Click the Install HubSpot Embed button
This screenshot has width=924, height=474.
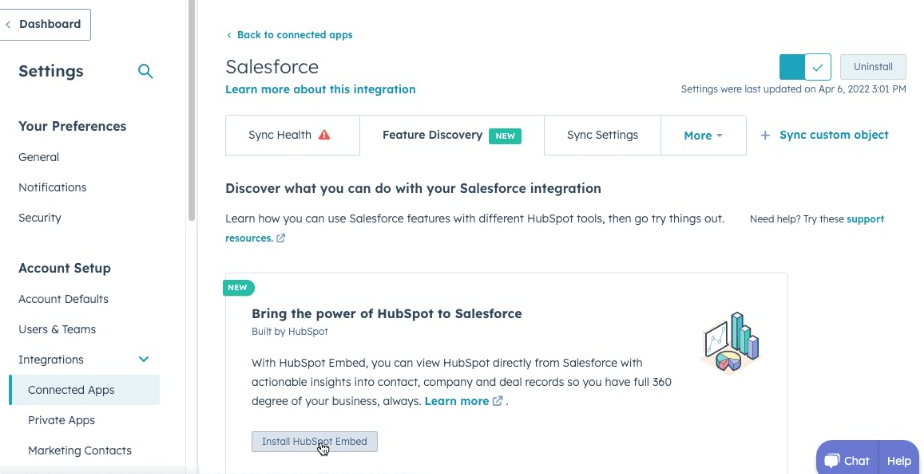[314, 441]
